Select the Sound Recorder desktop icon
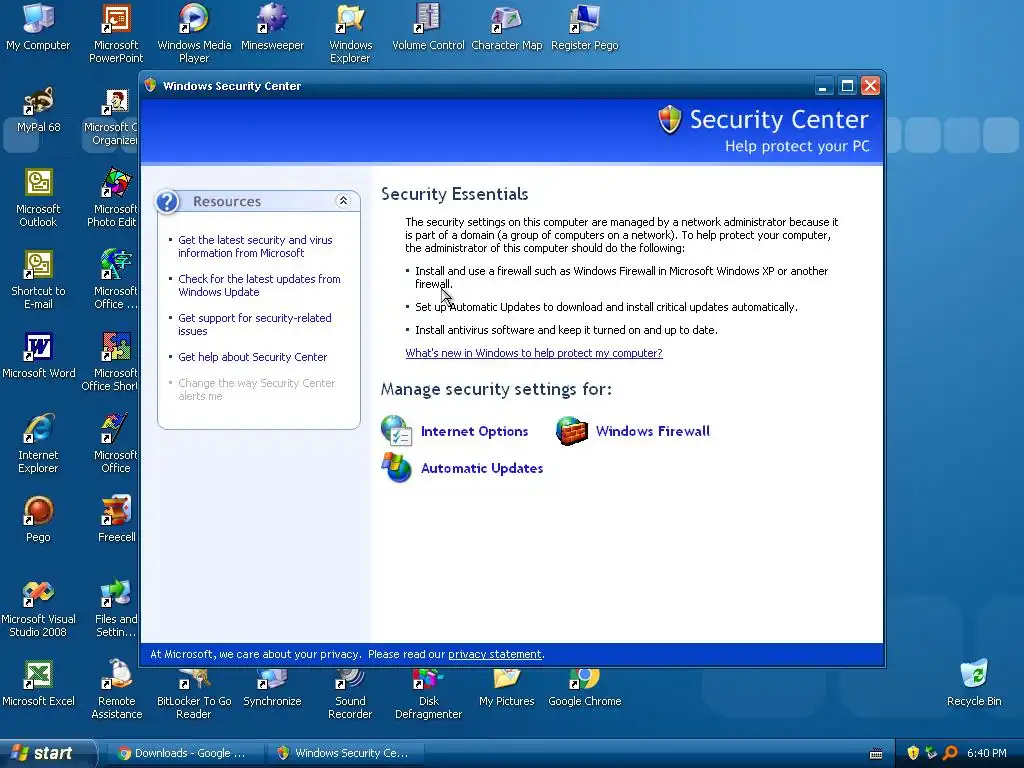 pos(350,694)
